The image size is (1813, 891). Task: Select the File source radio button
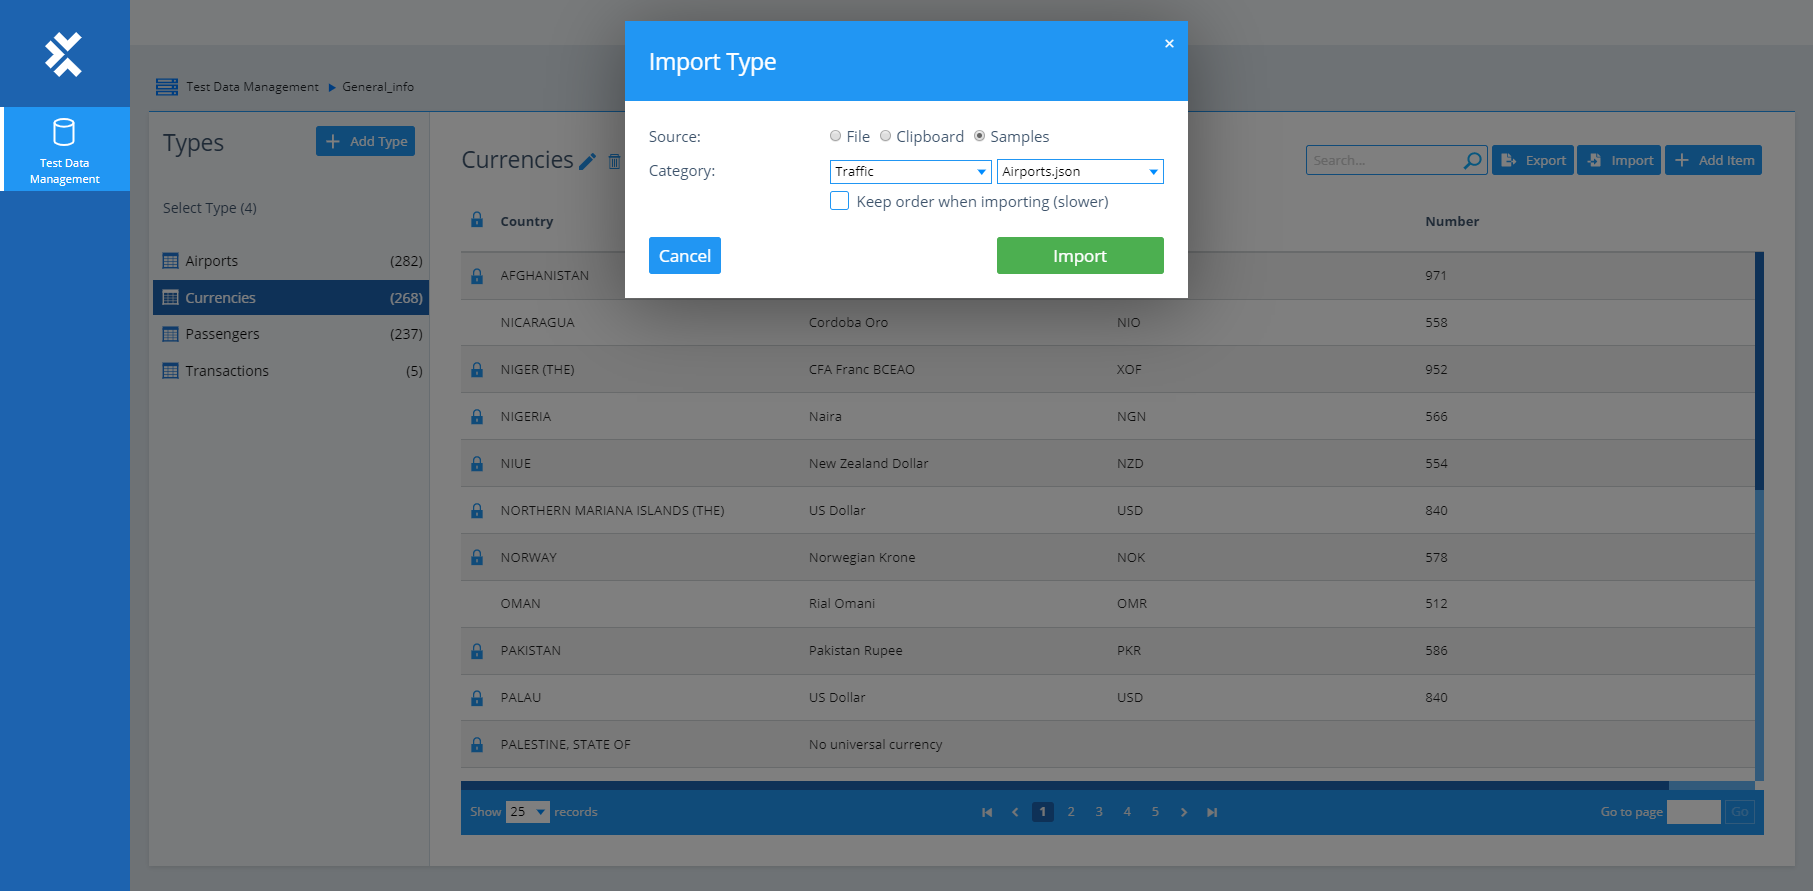point(835,136)
